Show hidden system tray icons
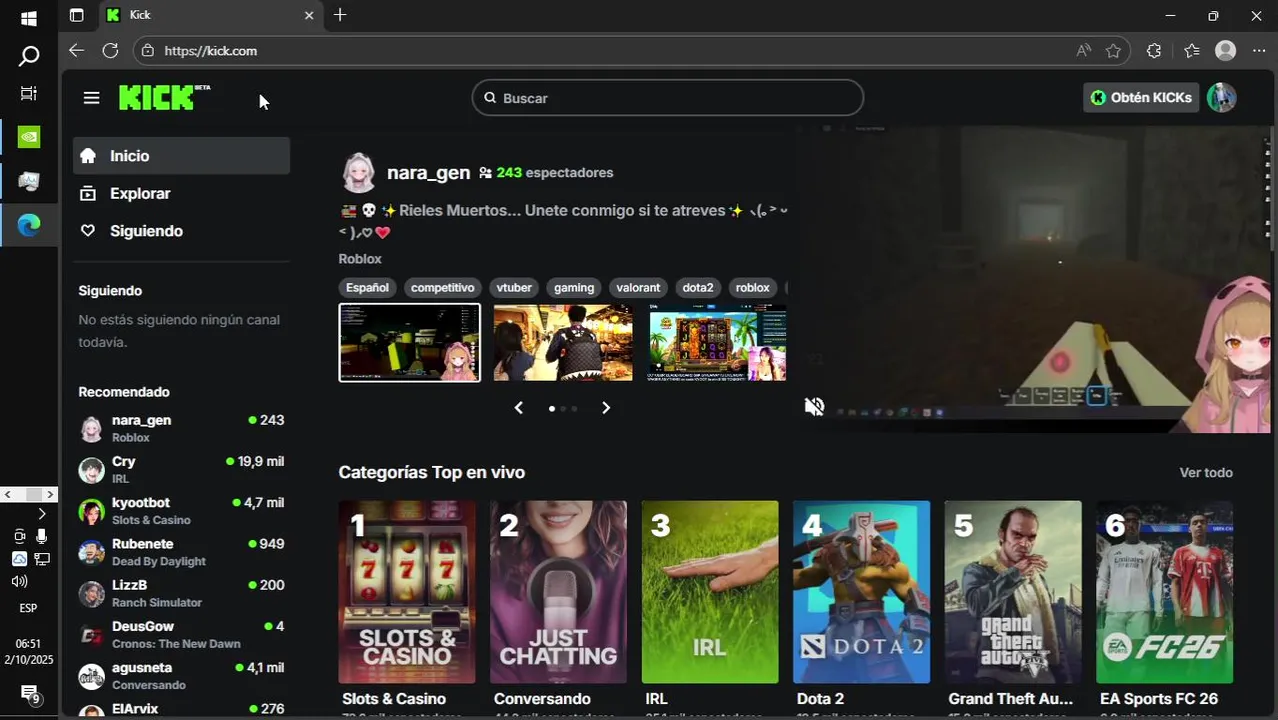1278x720 pixels. click(x=41, y=514)
